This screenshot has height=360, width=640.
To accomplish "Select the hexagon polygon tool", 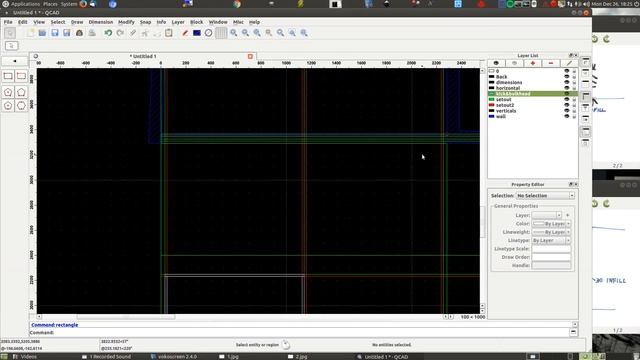I will tap(21, 106).
